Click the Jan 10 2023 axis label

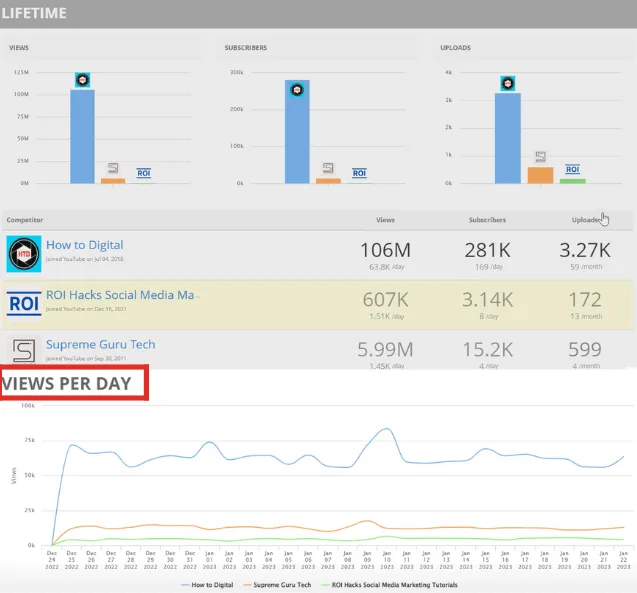coord(387,560)
